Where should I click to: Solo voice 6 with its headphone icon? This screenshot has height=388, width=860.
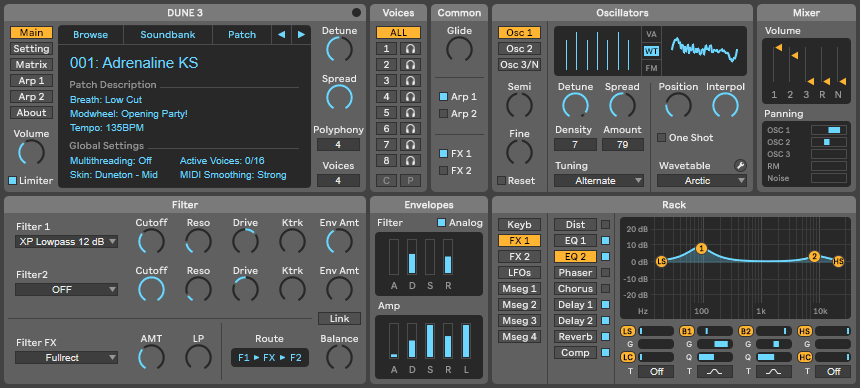[410, 128]
